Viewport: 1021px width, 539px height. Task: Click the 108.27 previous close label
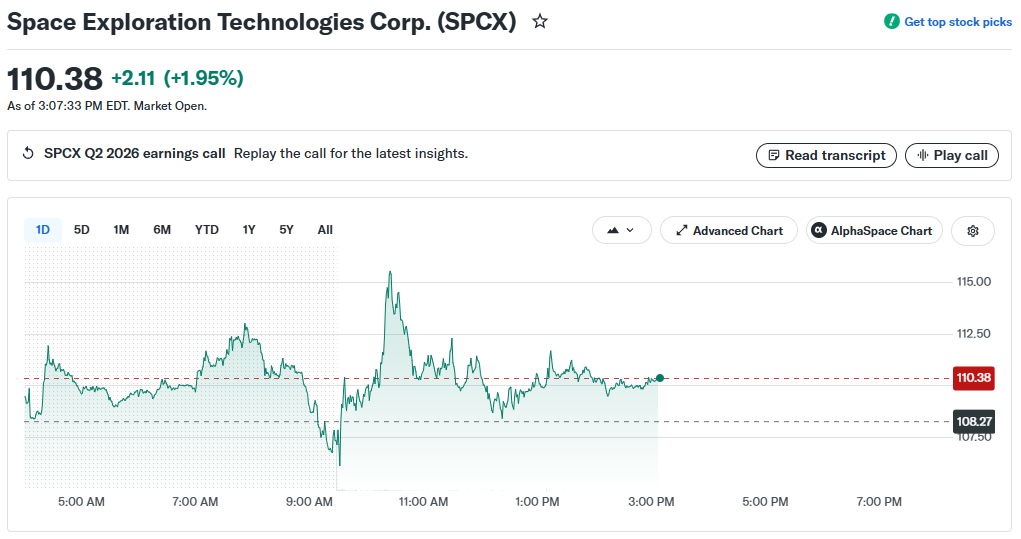(x=973, y=422)
